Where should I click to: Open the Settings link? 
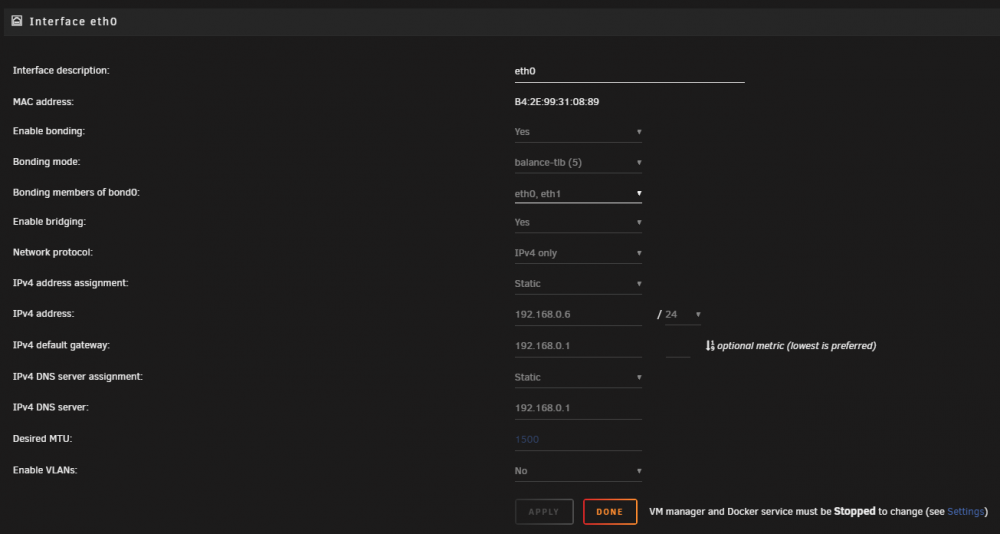[x=966, y=512]
